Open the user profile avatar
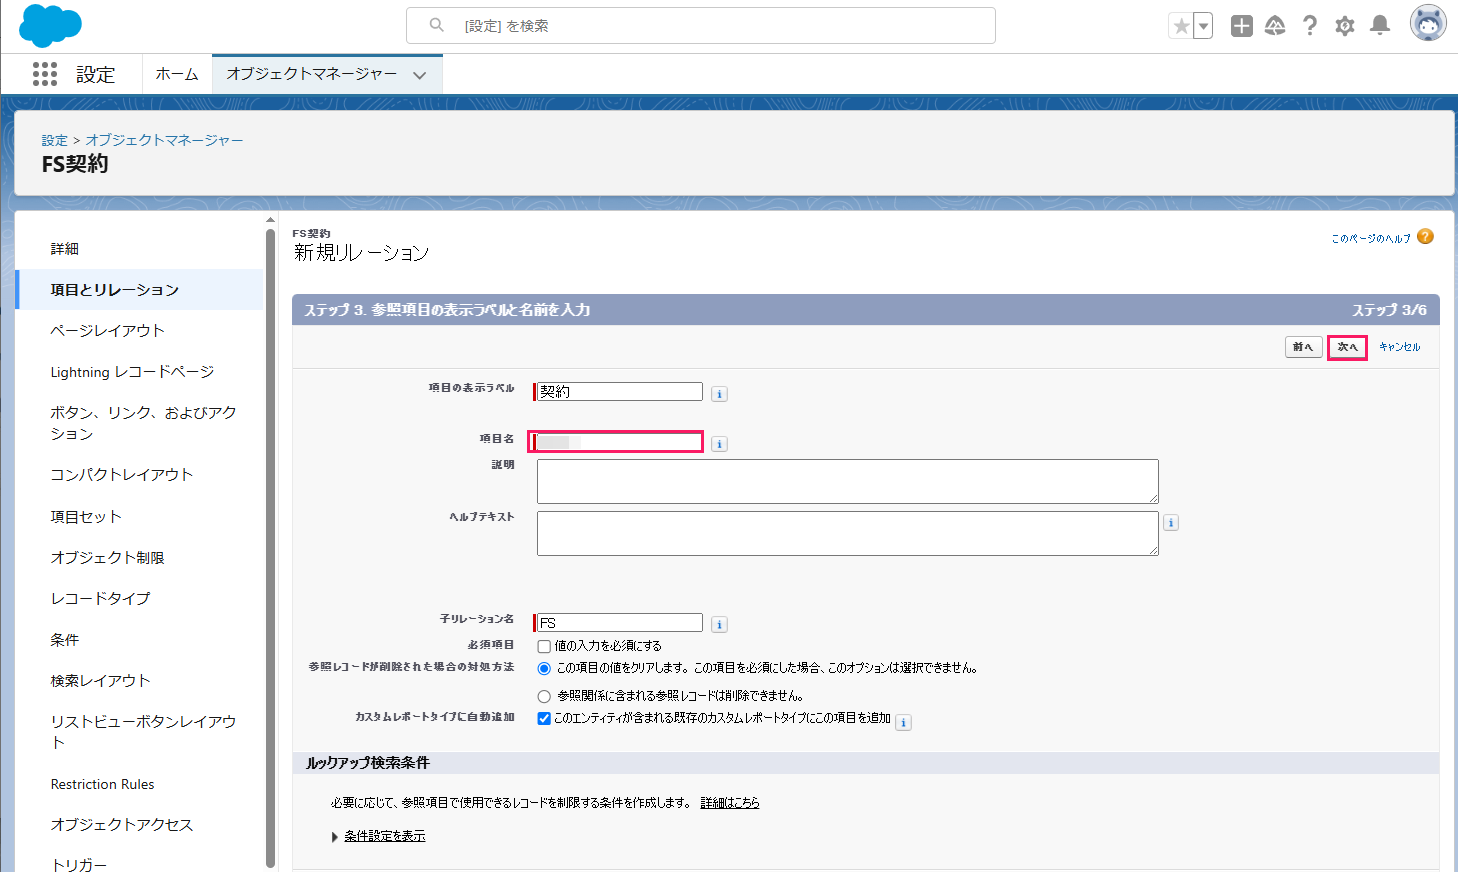The image size is (1458, 872). click(x=1428, y=24)
